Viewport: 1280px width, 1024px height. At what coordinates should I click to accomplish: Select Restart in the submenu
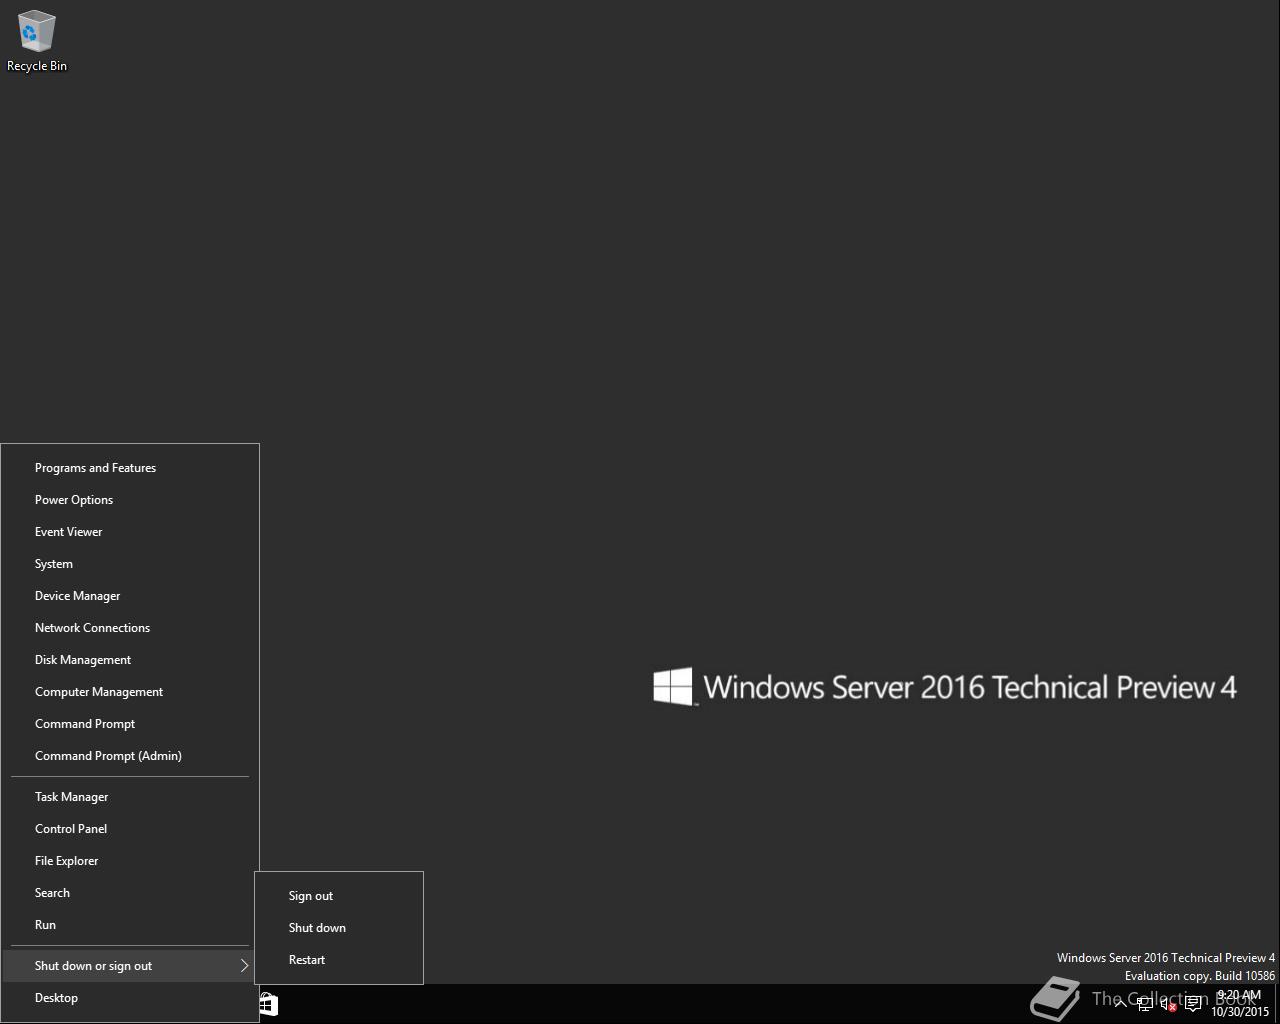click(339, 960)
